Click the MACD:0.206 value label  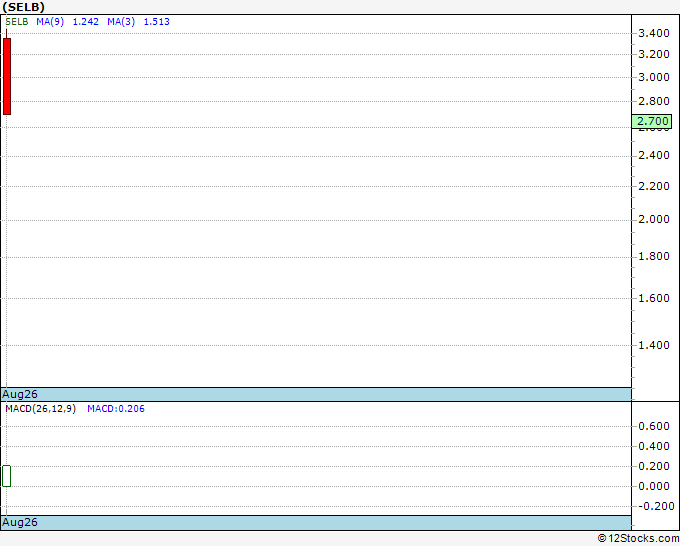[116, 409]
